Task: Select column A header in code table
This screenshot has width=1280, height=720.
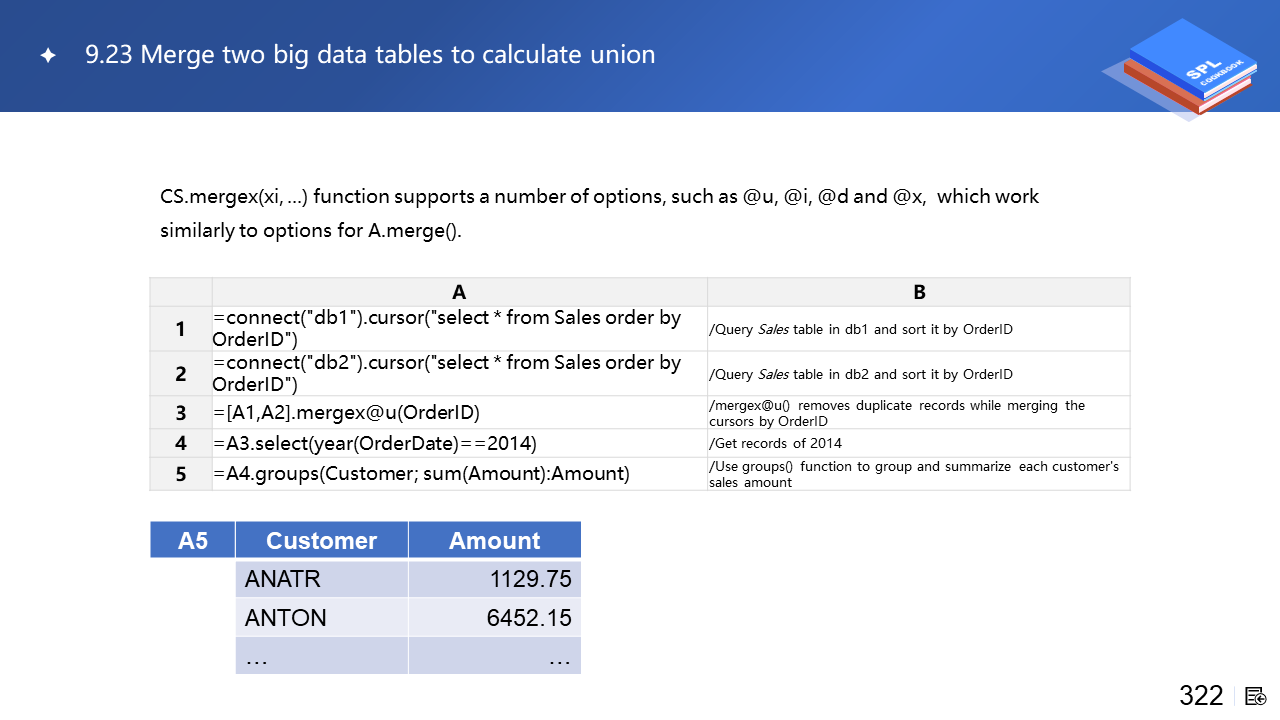Action: 459,292
